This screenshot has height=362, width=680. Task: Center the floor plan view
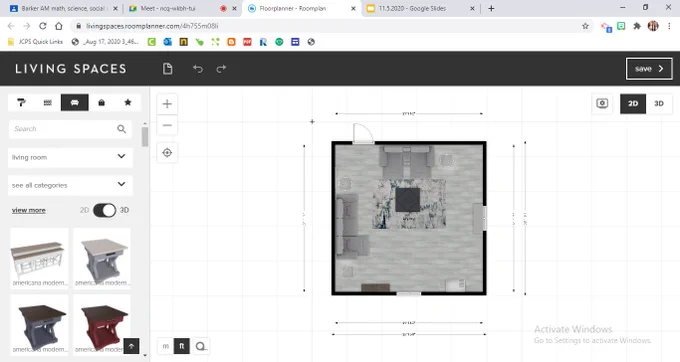point(167,153)
